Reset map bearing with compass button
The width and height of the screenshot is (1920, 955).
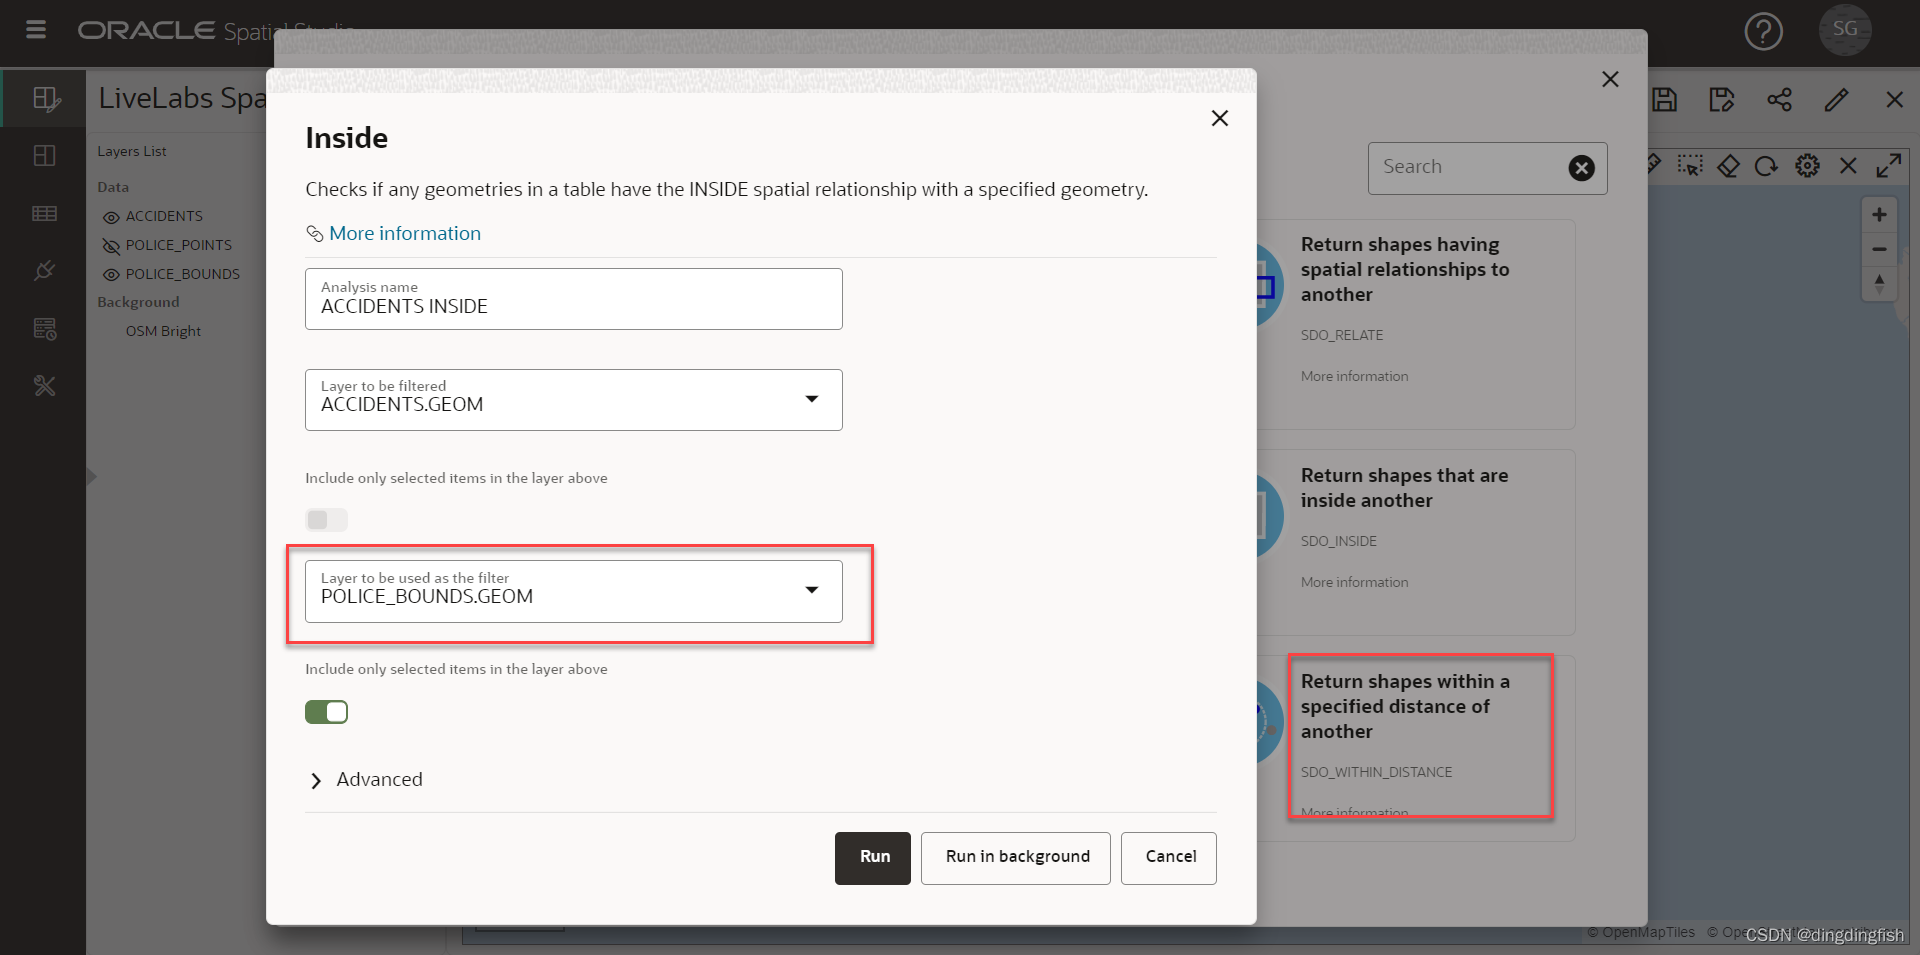pos(1879,284)
